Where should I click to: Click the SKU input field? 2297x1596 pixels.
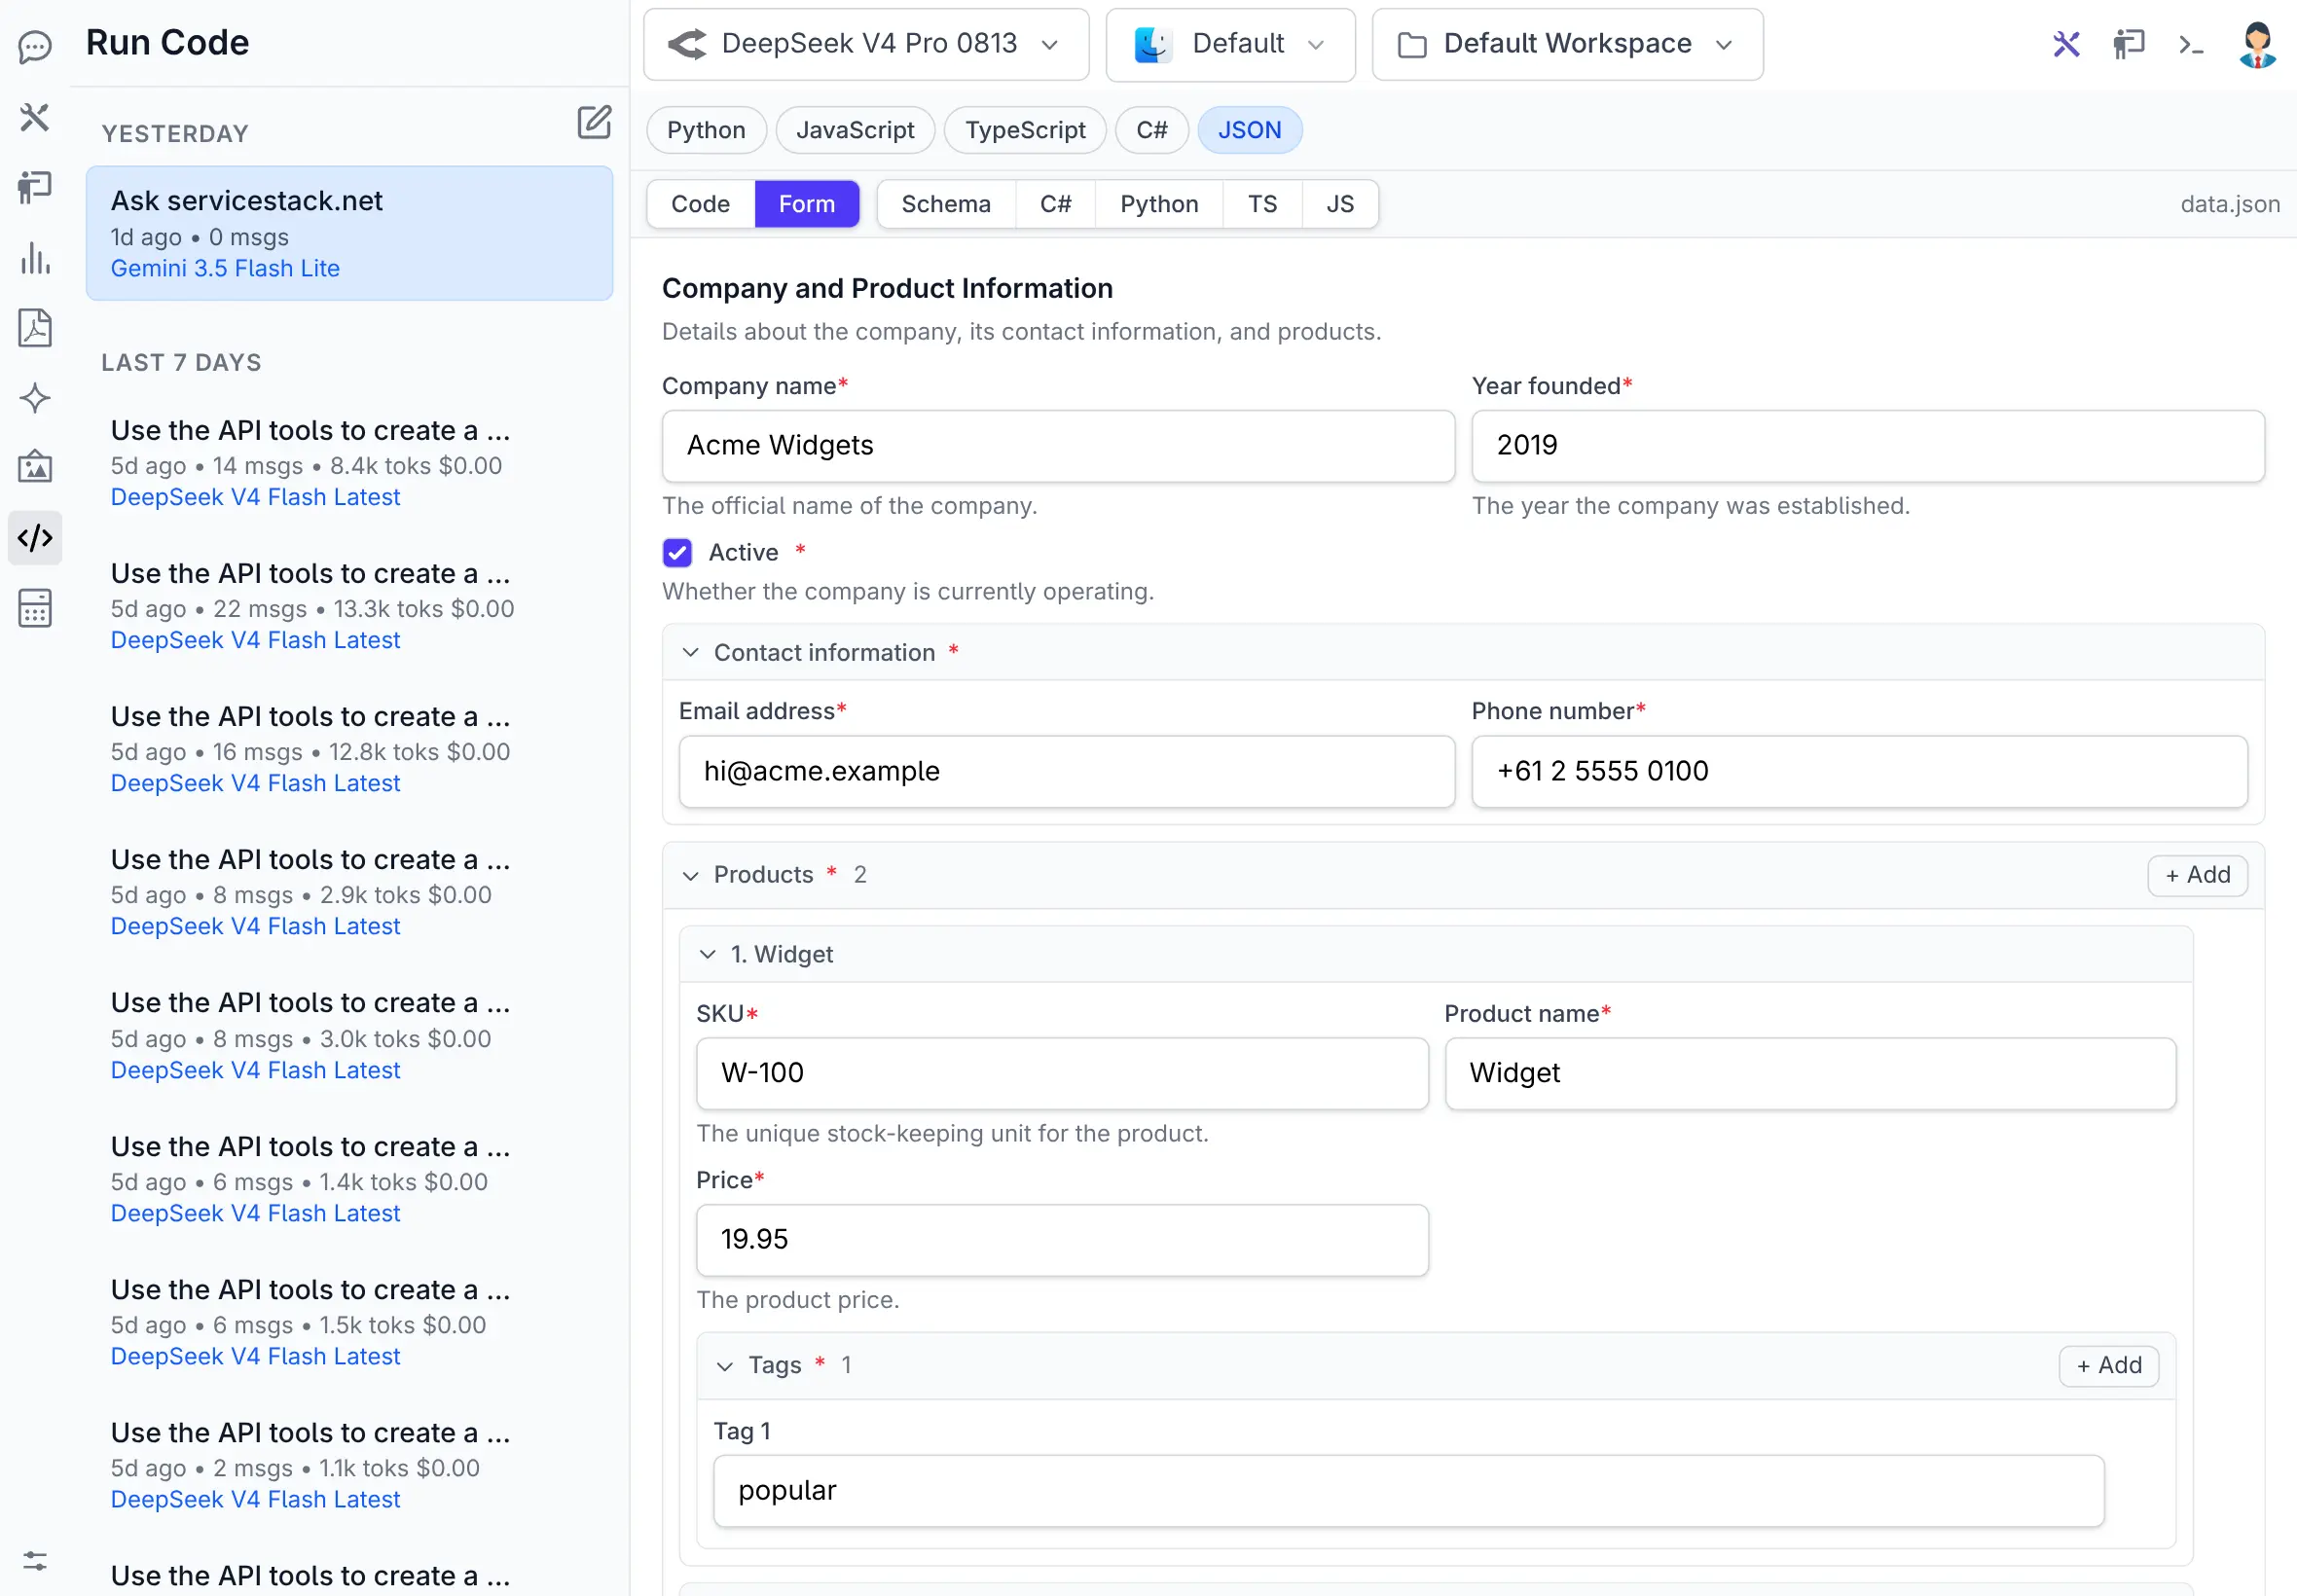[x=1062, y=1074]
